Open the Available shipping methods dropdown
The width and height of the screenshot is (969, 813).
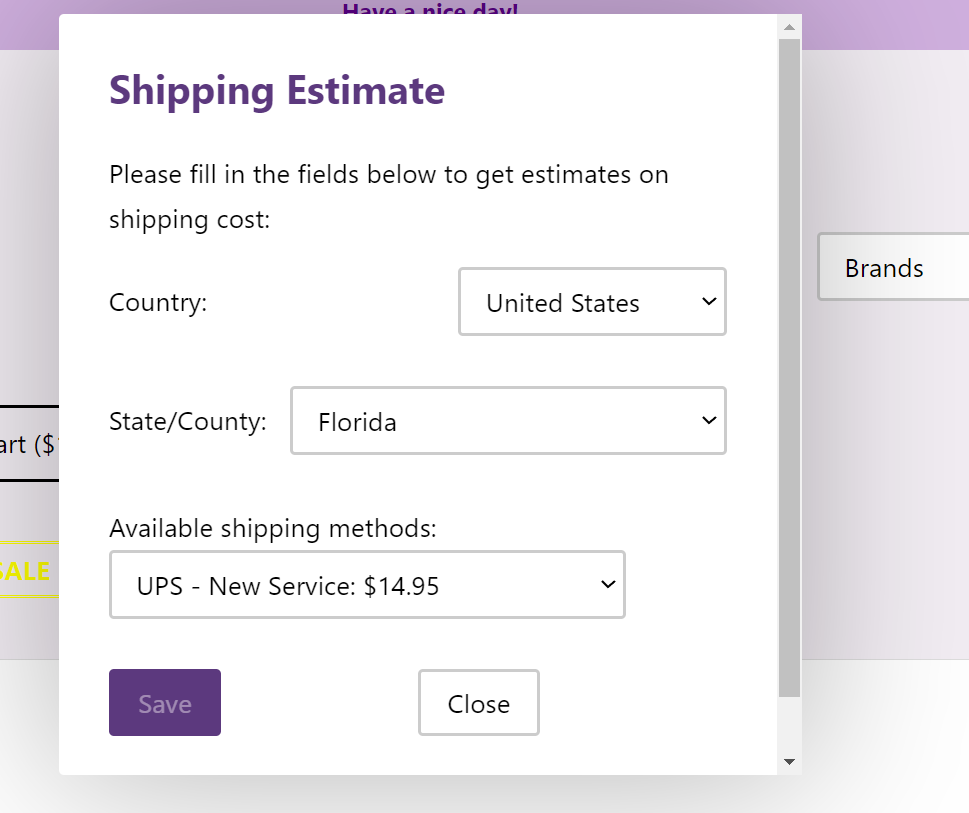point(366,585)
